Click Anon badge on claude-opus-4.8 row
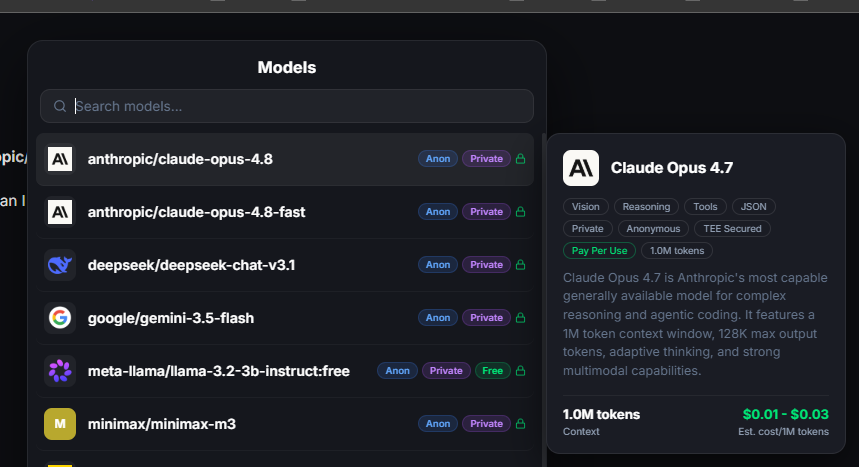 click(x=438, y=159)
